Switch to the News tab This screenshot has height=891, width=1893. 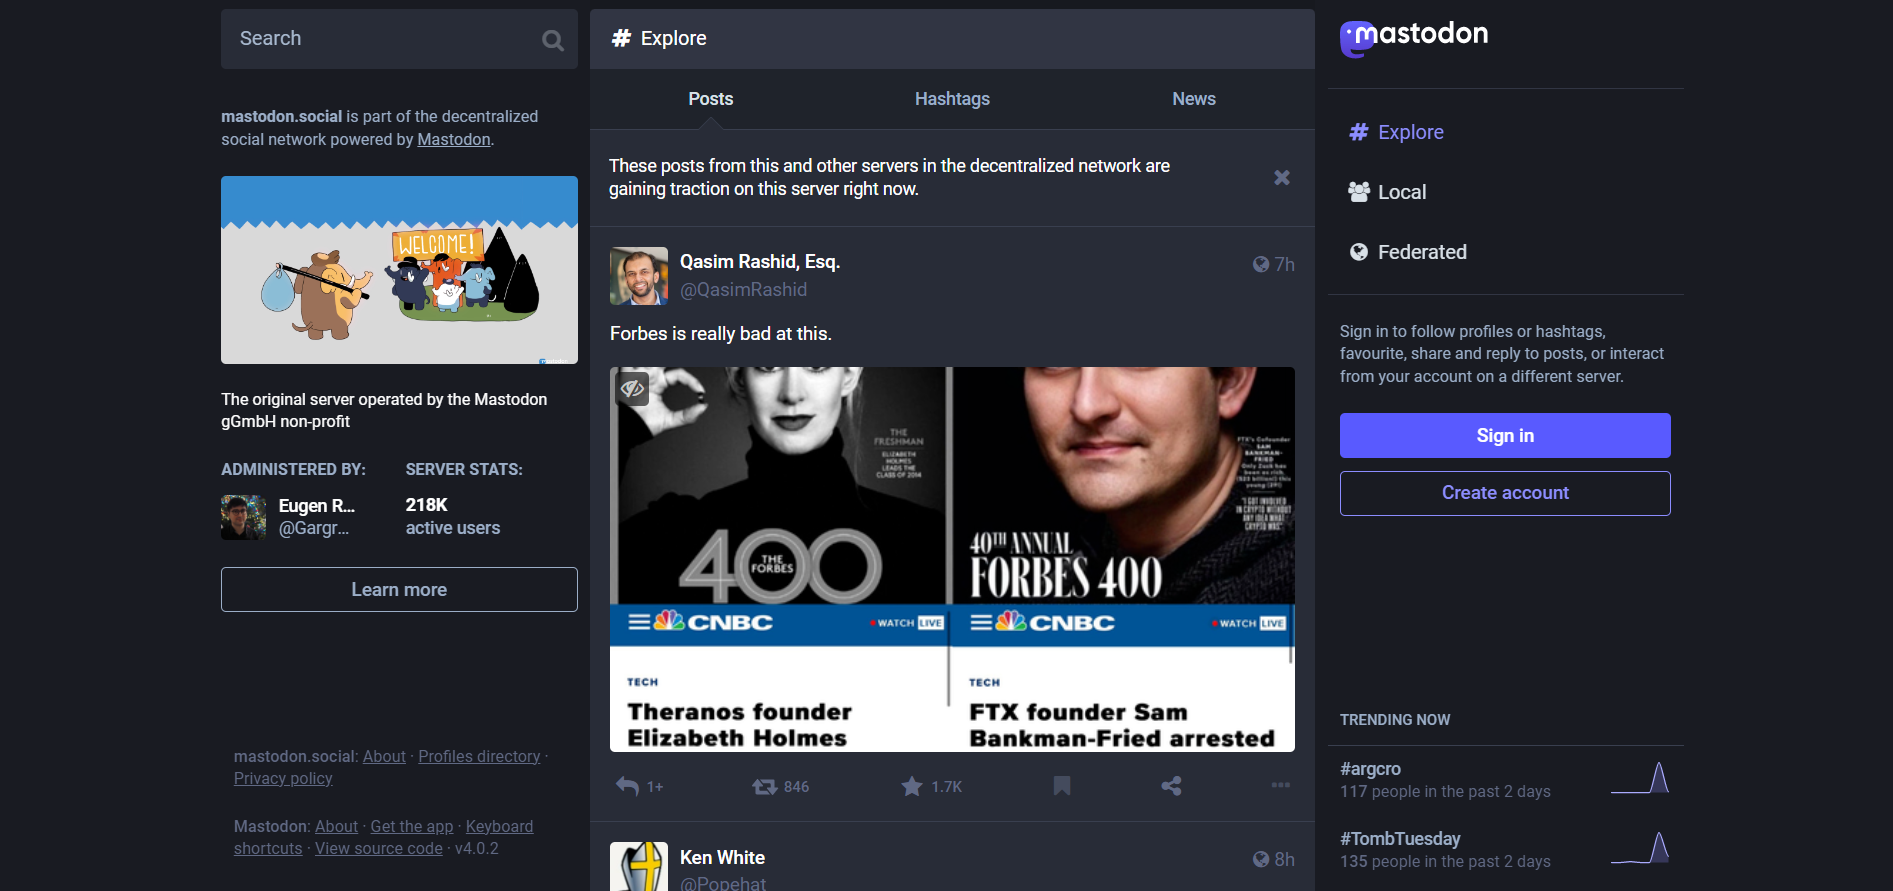point(1194,99)
